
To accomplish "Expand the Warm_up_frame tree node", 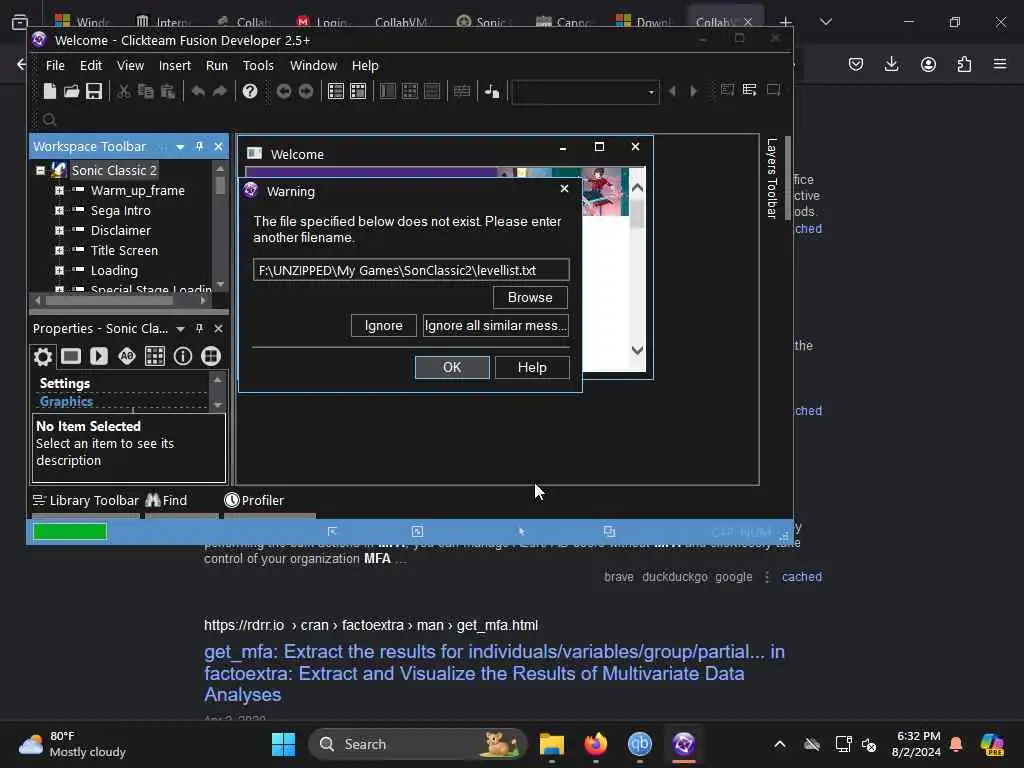I will coord(59,191).
